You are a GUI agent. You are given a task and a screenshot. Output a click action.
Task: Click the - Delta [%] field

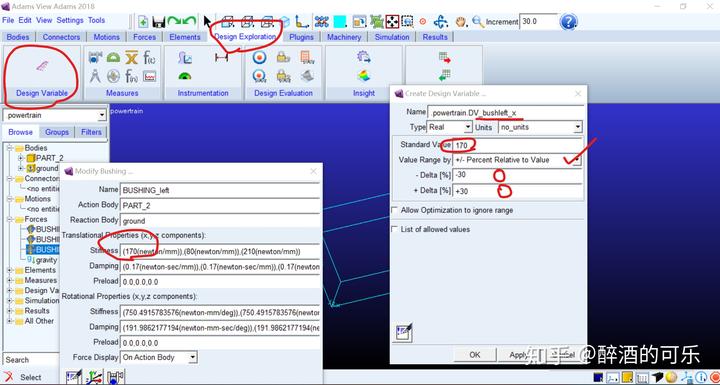click(x=517, y=175)
